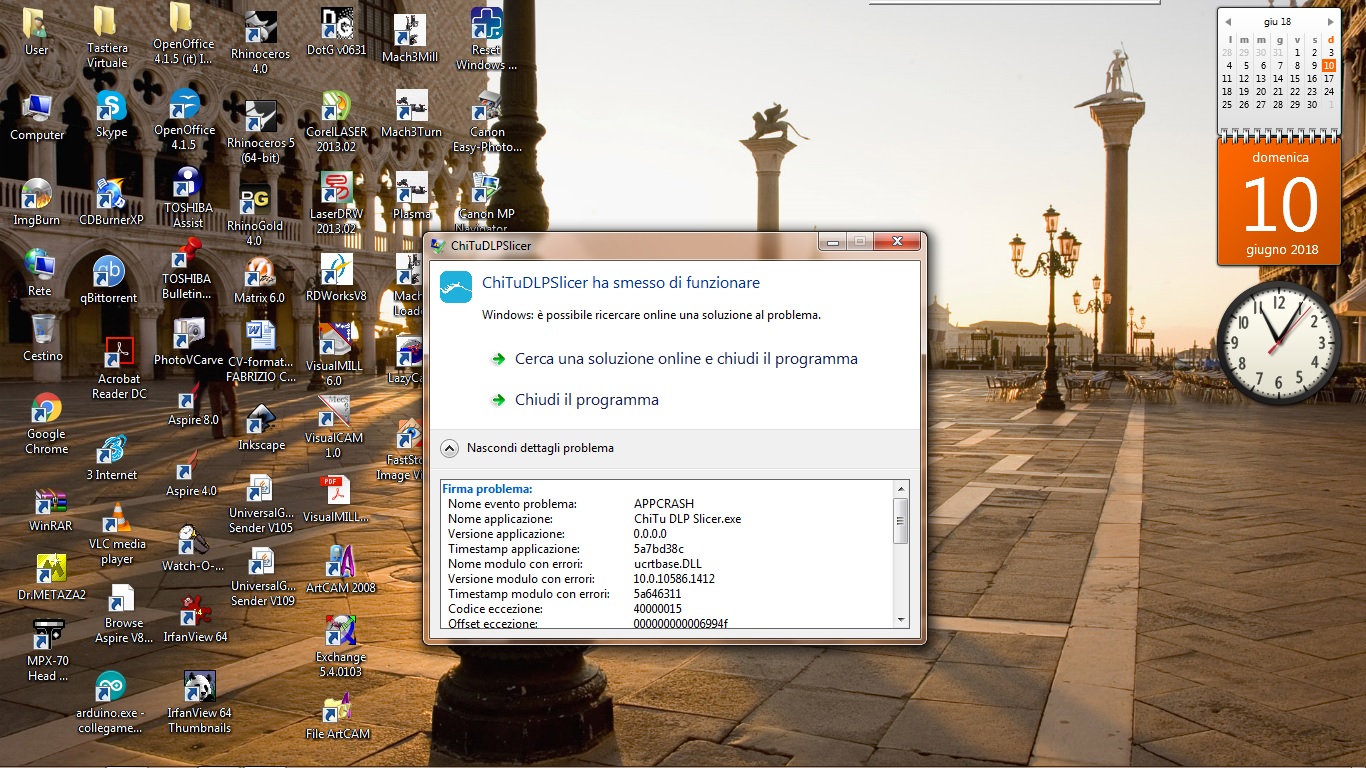Select the Mach3Mill desktop shortcut
Screen dimensions: 1366x768
(x=410, y=30)
